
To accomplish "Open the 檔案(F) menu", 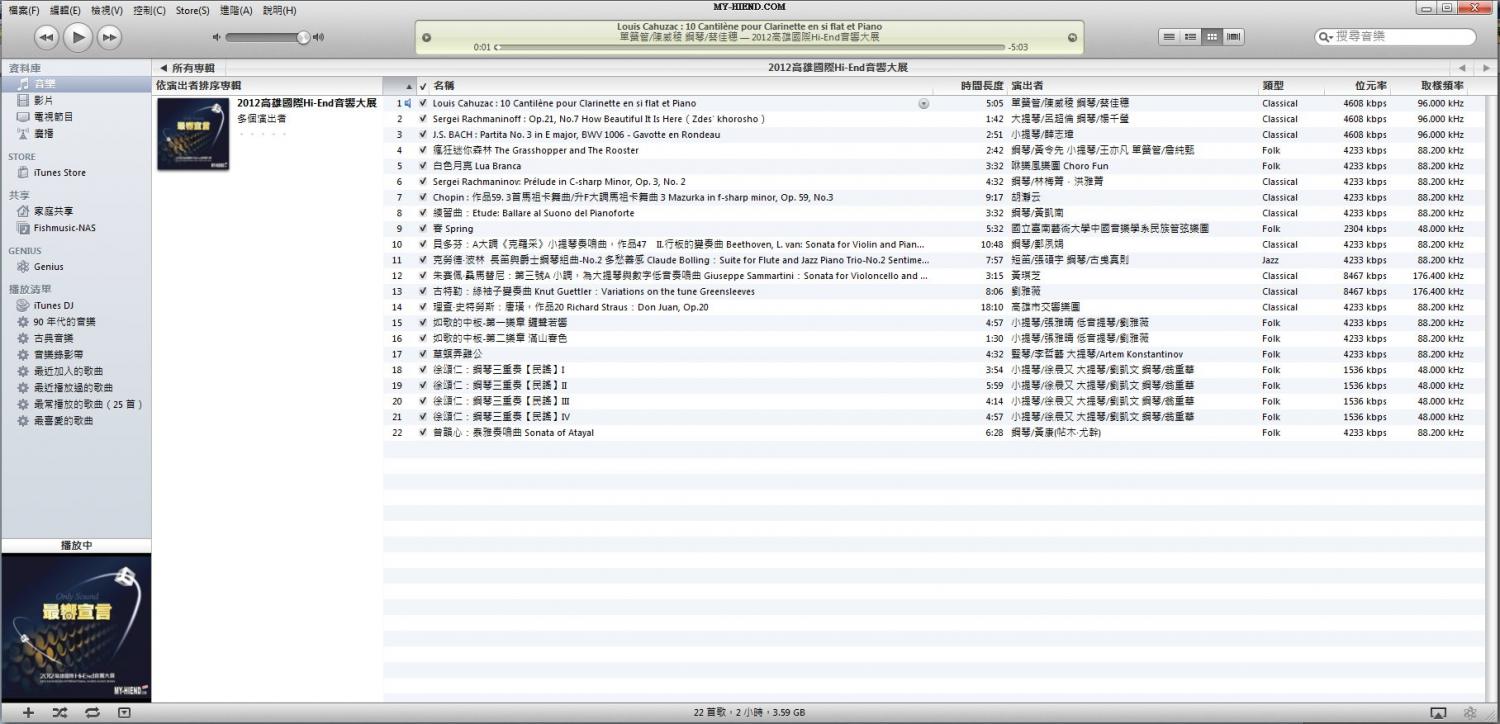I will point(24,10).
